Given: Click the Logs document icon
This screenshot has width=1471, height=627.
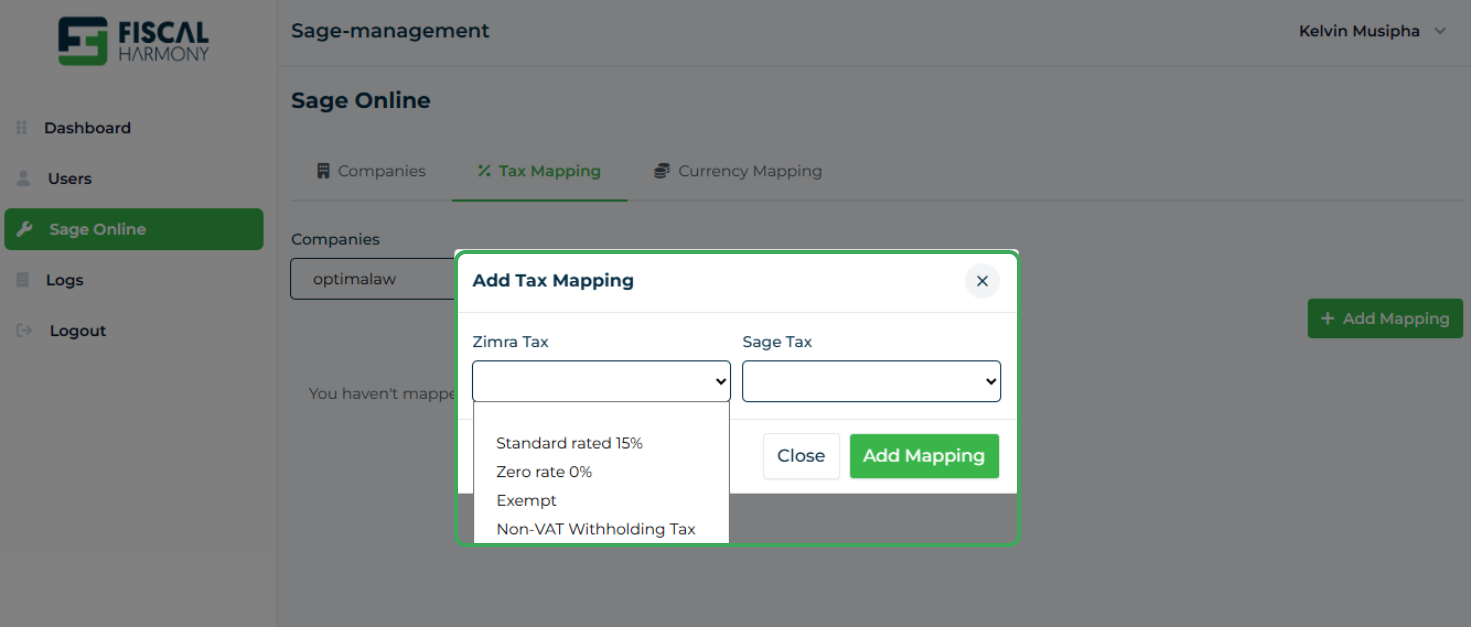Looking at the screenshot, I should tap(23, 280).
